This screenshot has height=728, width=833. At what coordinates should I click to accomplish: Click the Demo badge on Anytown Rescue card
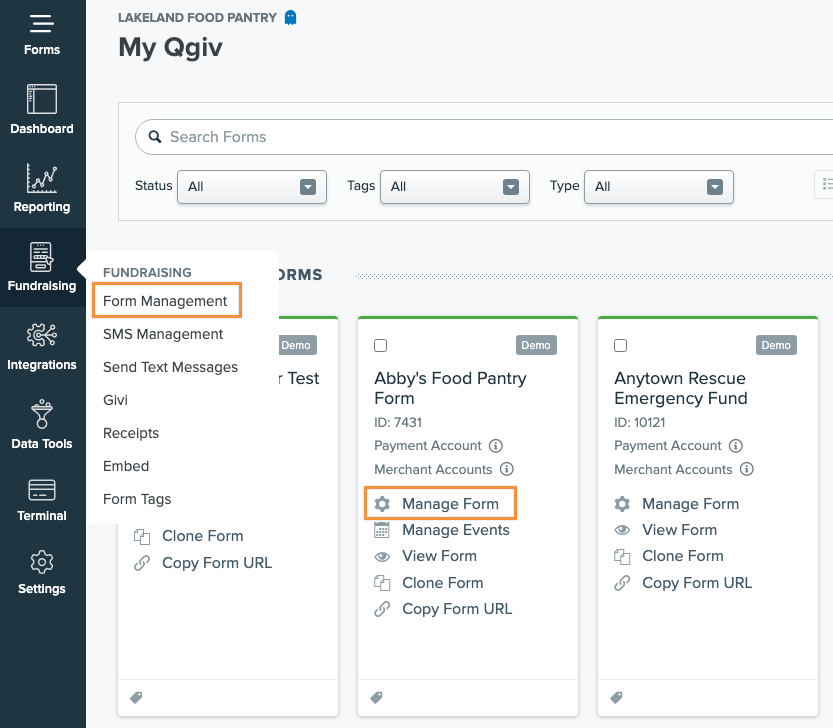tap(776, 345)
